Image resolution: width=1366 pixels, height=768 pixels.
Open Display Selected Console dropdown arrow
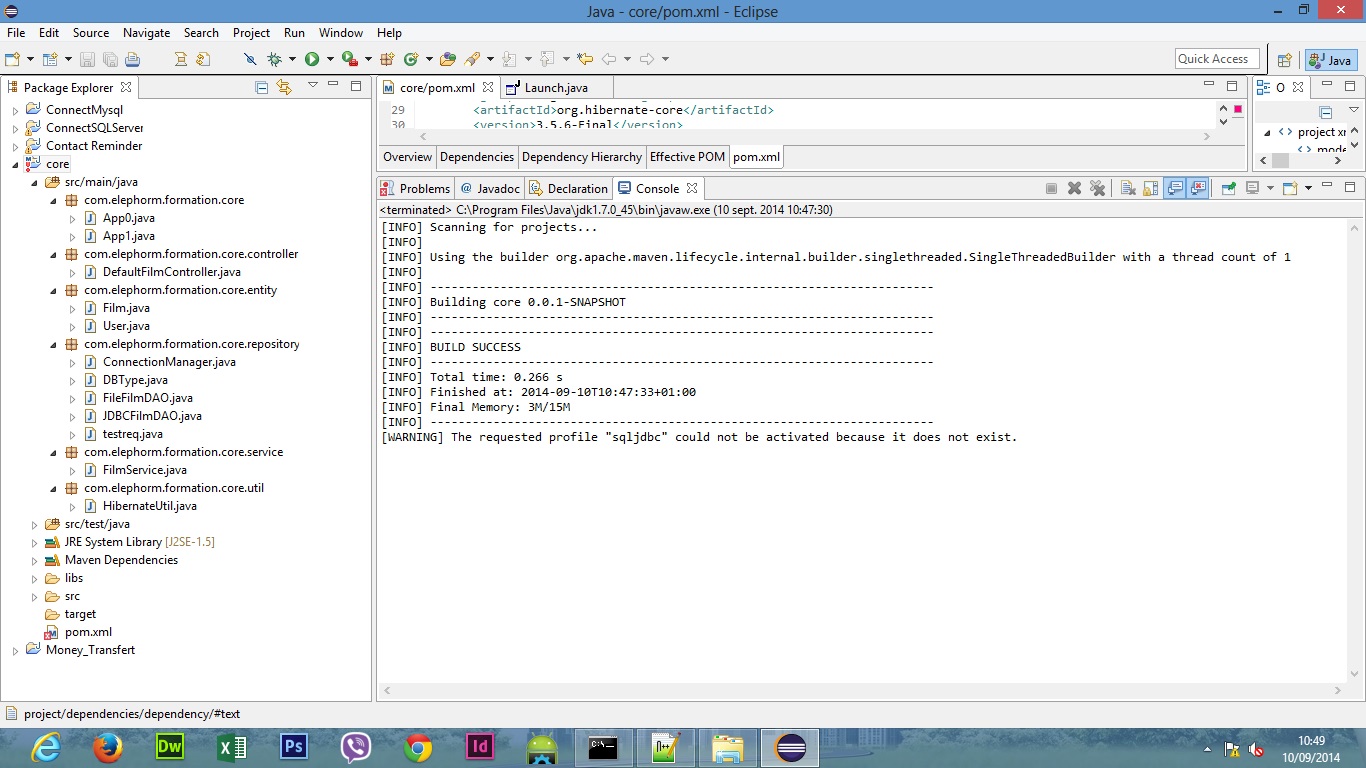(1270, 188)
